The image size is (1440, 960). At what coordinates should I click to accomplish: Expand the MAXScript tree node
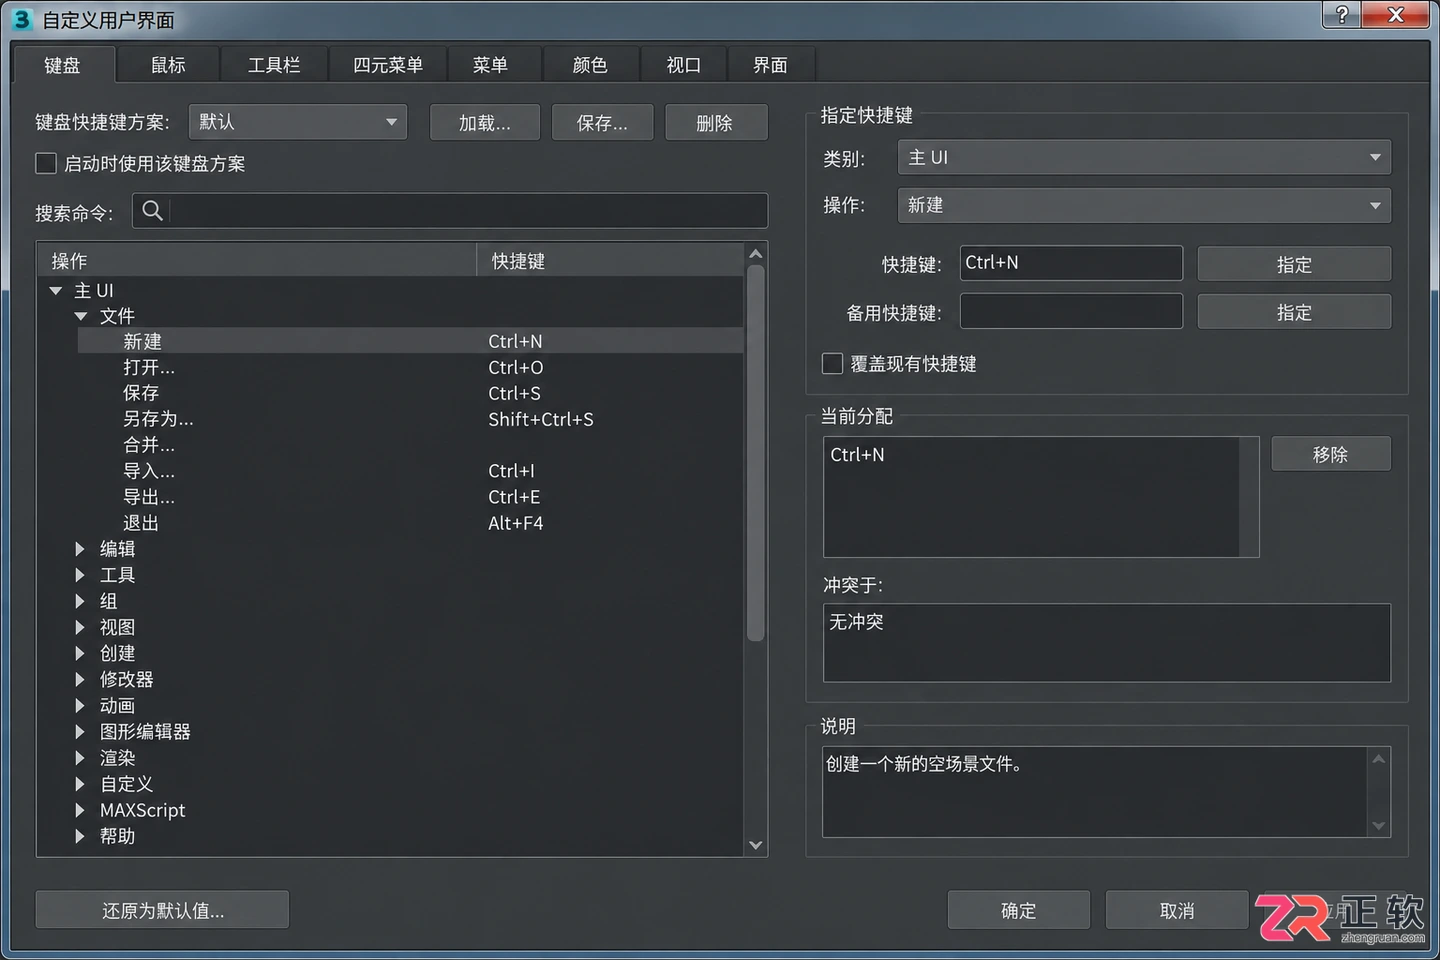[x=80, y=810]
